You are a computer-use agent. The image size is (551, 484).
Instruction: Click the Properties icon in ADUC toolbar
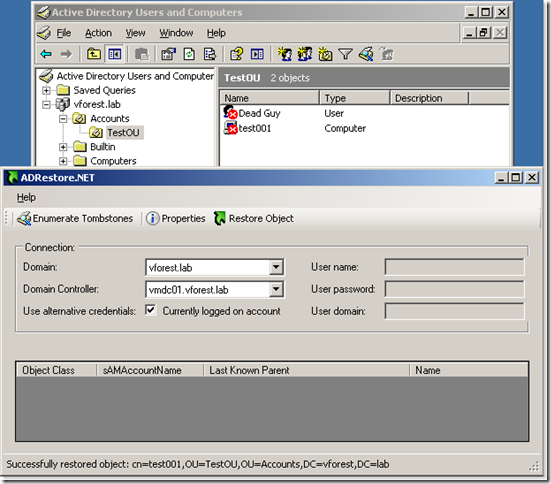click(x=168, y=54)
